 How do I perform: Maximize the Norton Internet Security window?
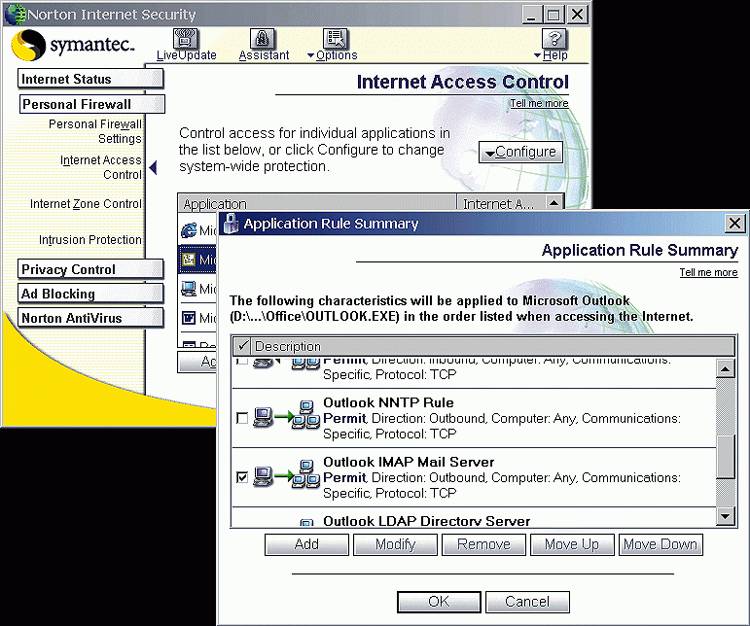point(553,14)
